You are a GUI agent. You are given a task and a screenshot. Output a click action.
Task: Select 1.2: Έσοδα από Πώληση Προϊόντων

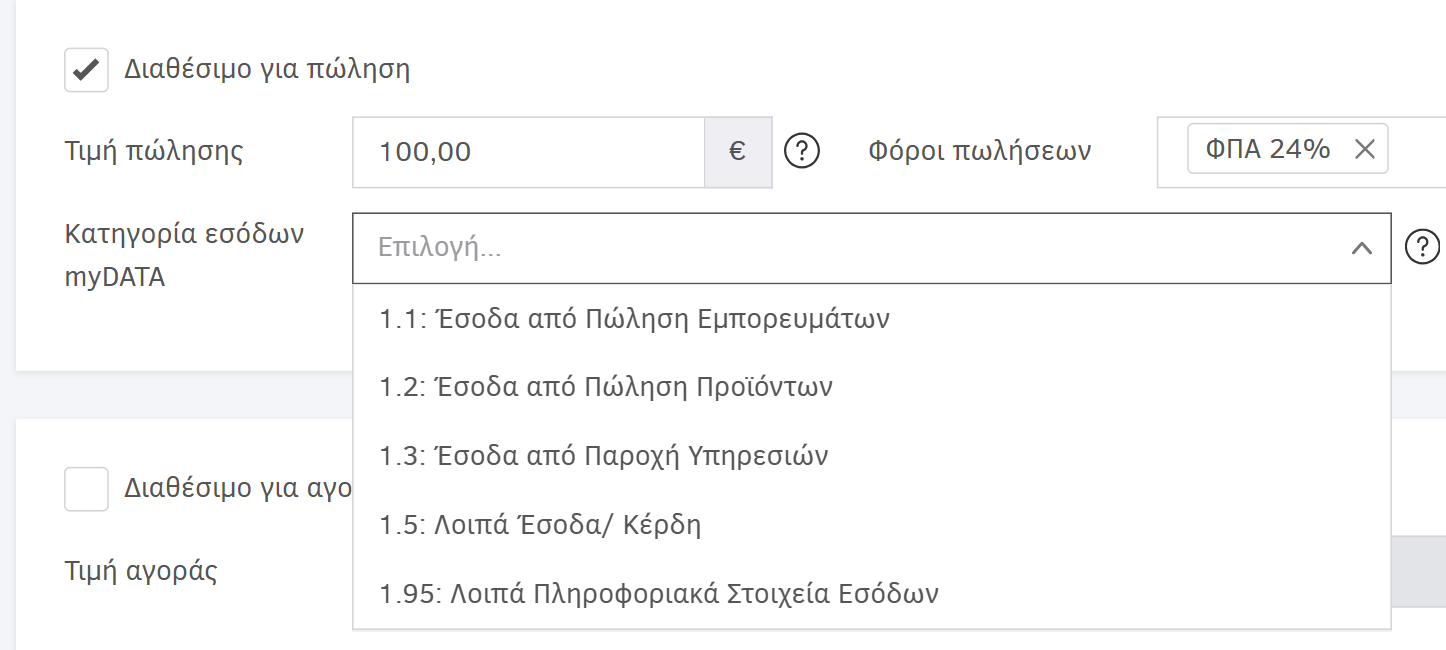point(606,387)
